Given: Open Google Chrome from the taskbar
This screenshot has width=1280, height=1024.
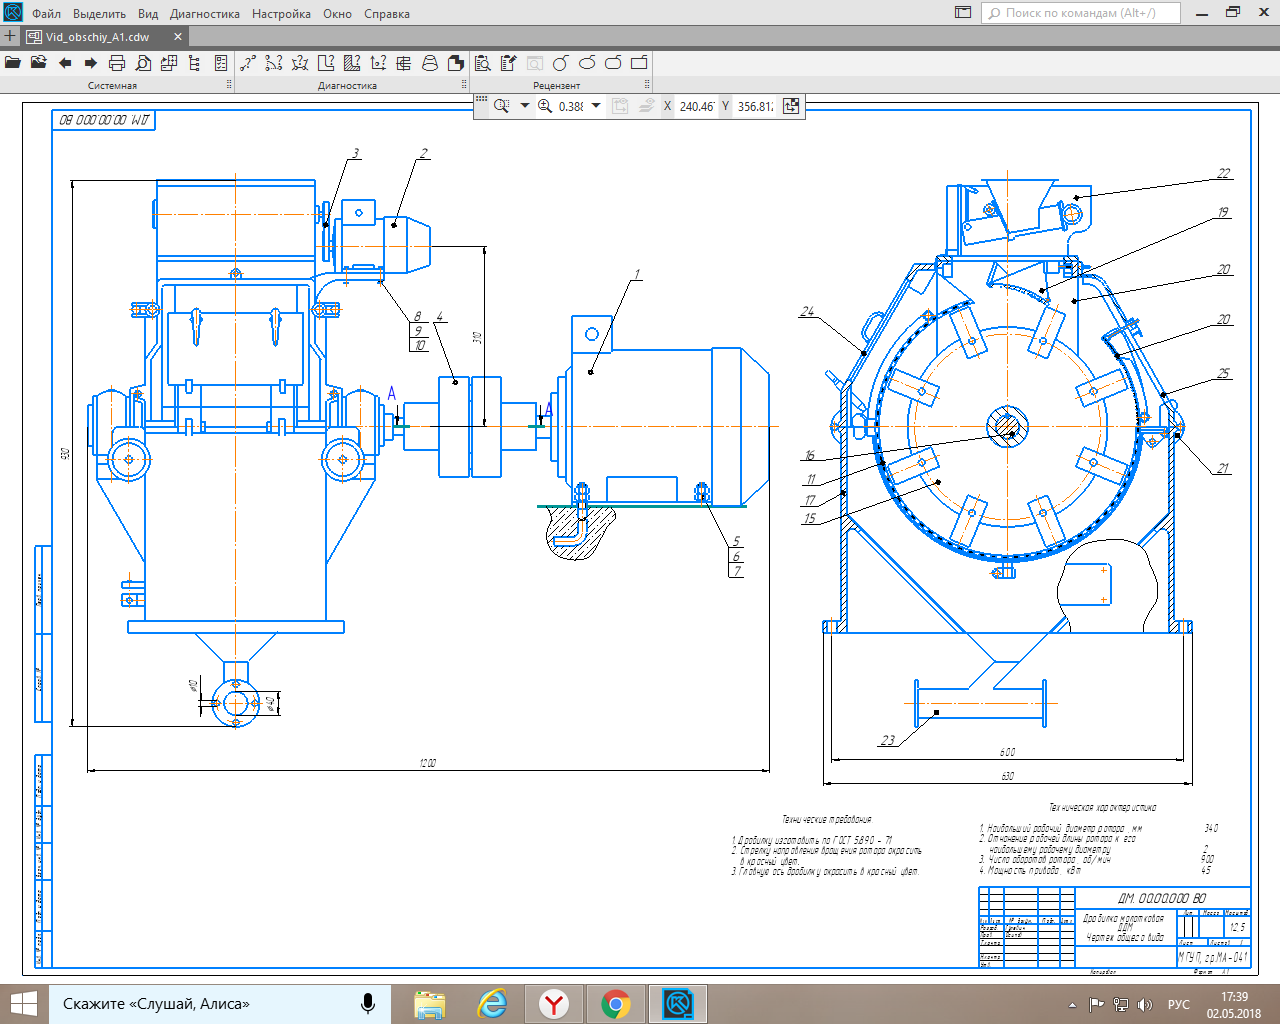Looking at the screenshot, I should click(616, 1004).
